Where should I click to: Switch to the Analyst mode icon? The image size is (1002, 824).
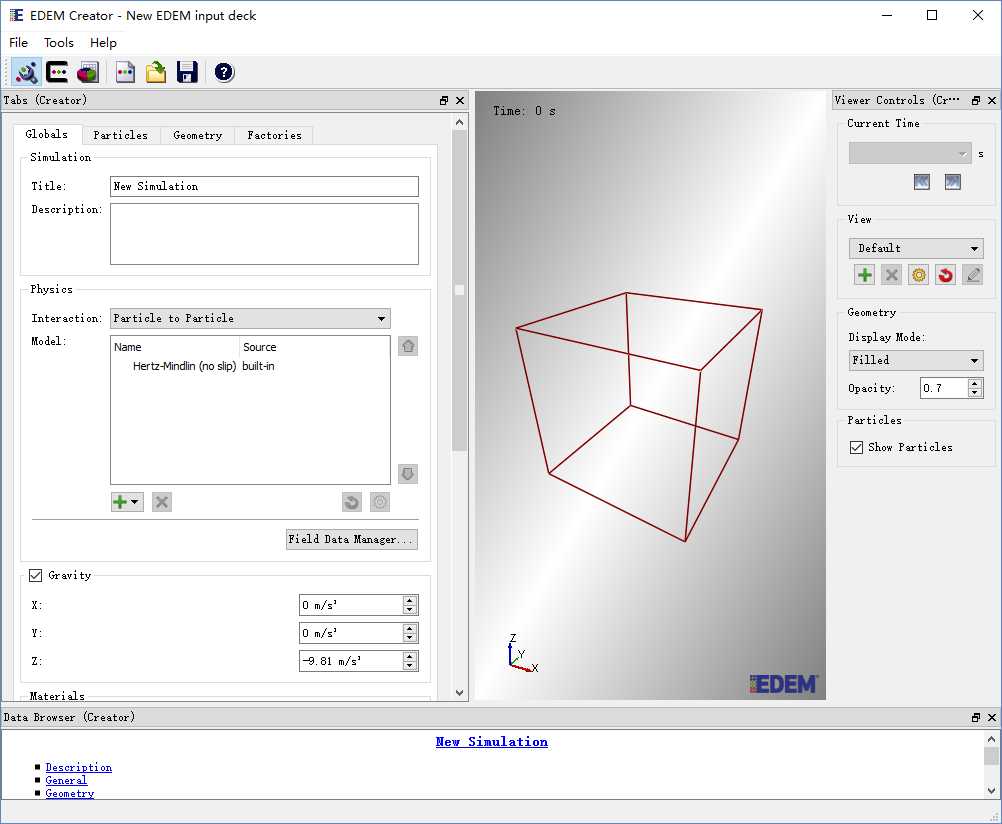(88, 72)
